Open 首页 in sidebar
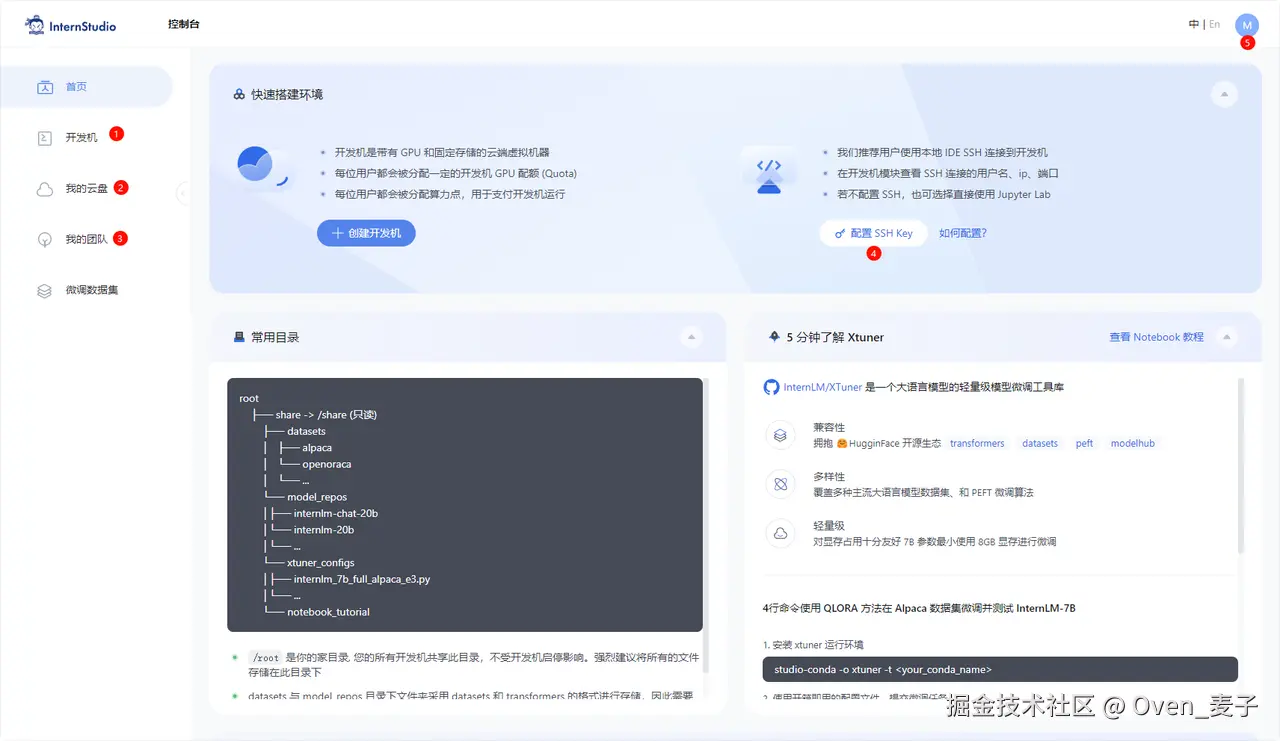The image size is (1280, 741). tap(87, 87)
